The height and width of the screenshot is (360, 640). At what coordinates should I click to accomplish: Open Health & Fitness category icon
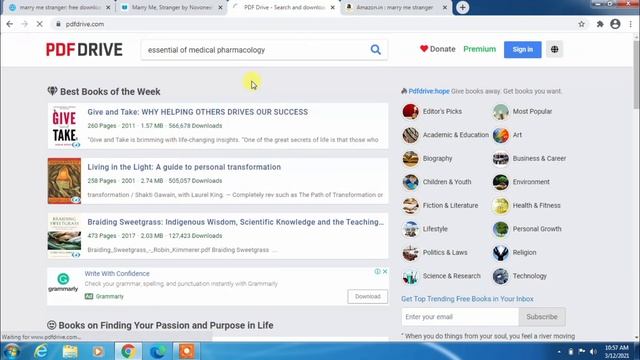(x=500, y=206)
